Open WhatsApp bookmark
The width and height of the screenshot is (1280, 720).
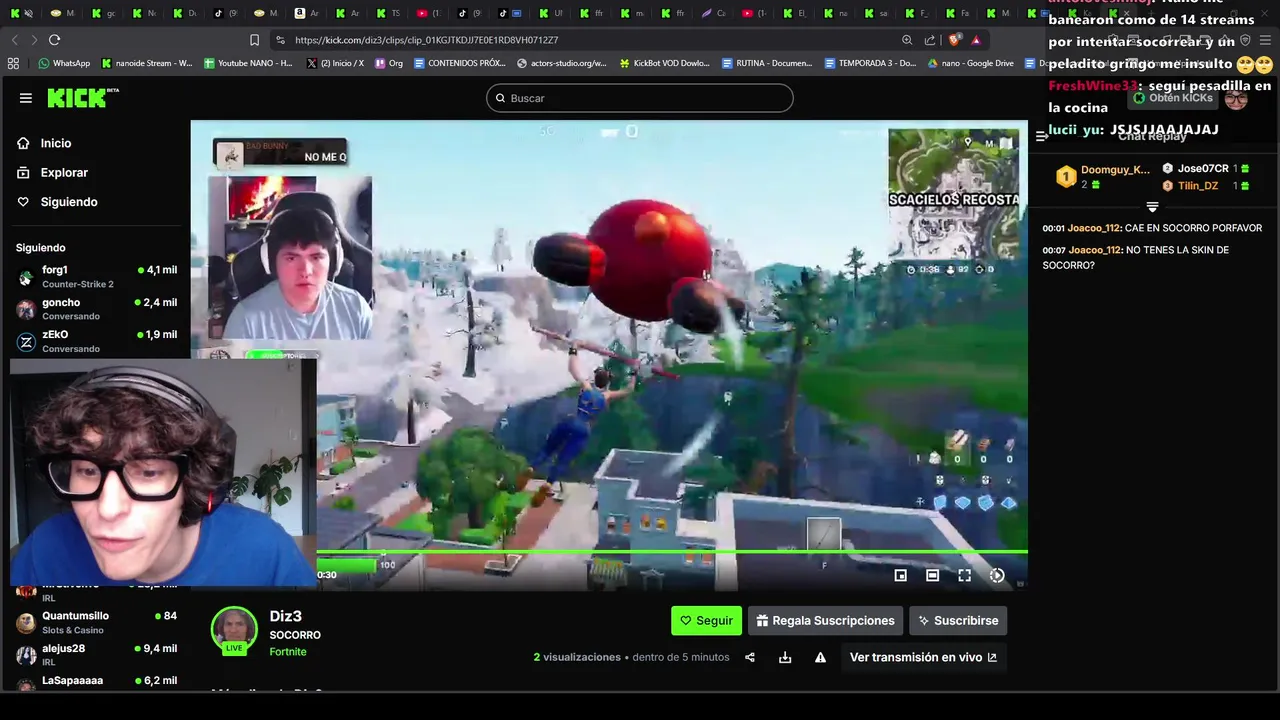pyautogui.click(x=64, y=63)
